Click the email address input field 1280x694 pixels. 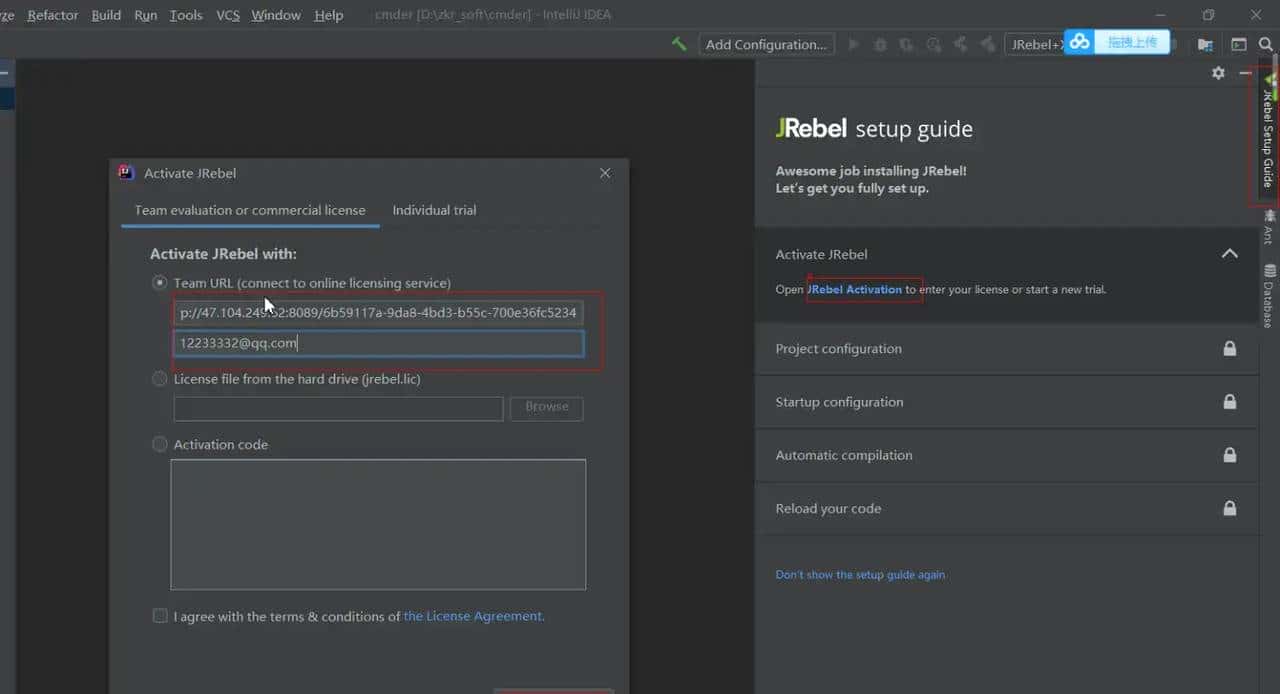point(378,344)
